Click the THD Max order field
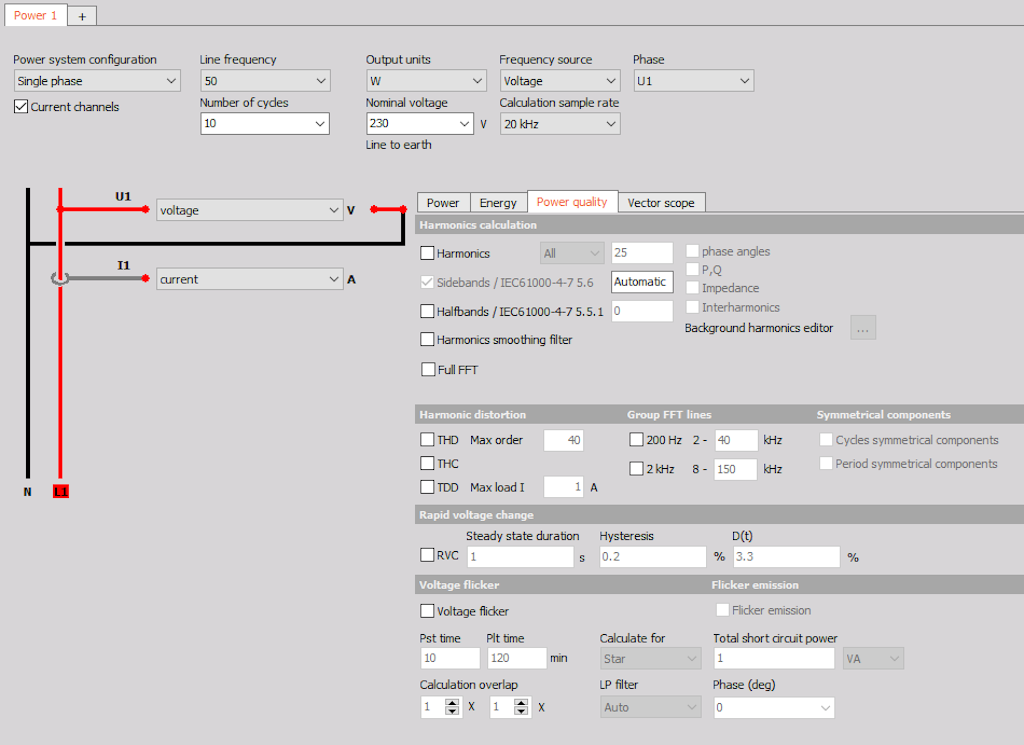 (x=563, y=440)
